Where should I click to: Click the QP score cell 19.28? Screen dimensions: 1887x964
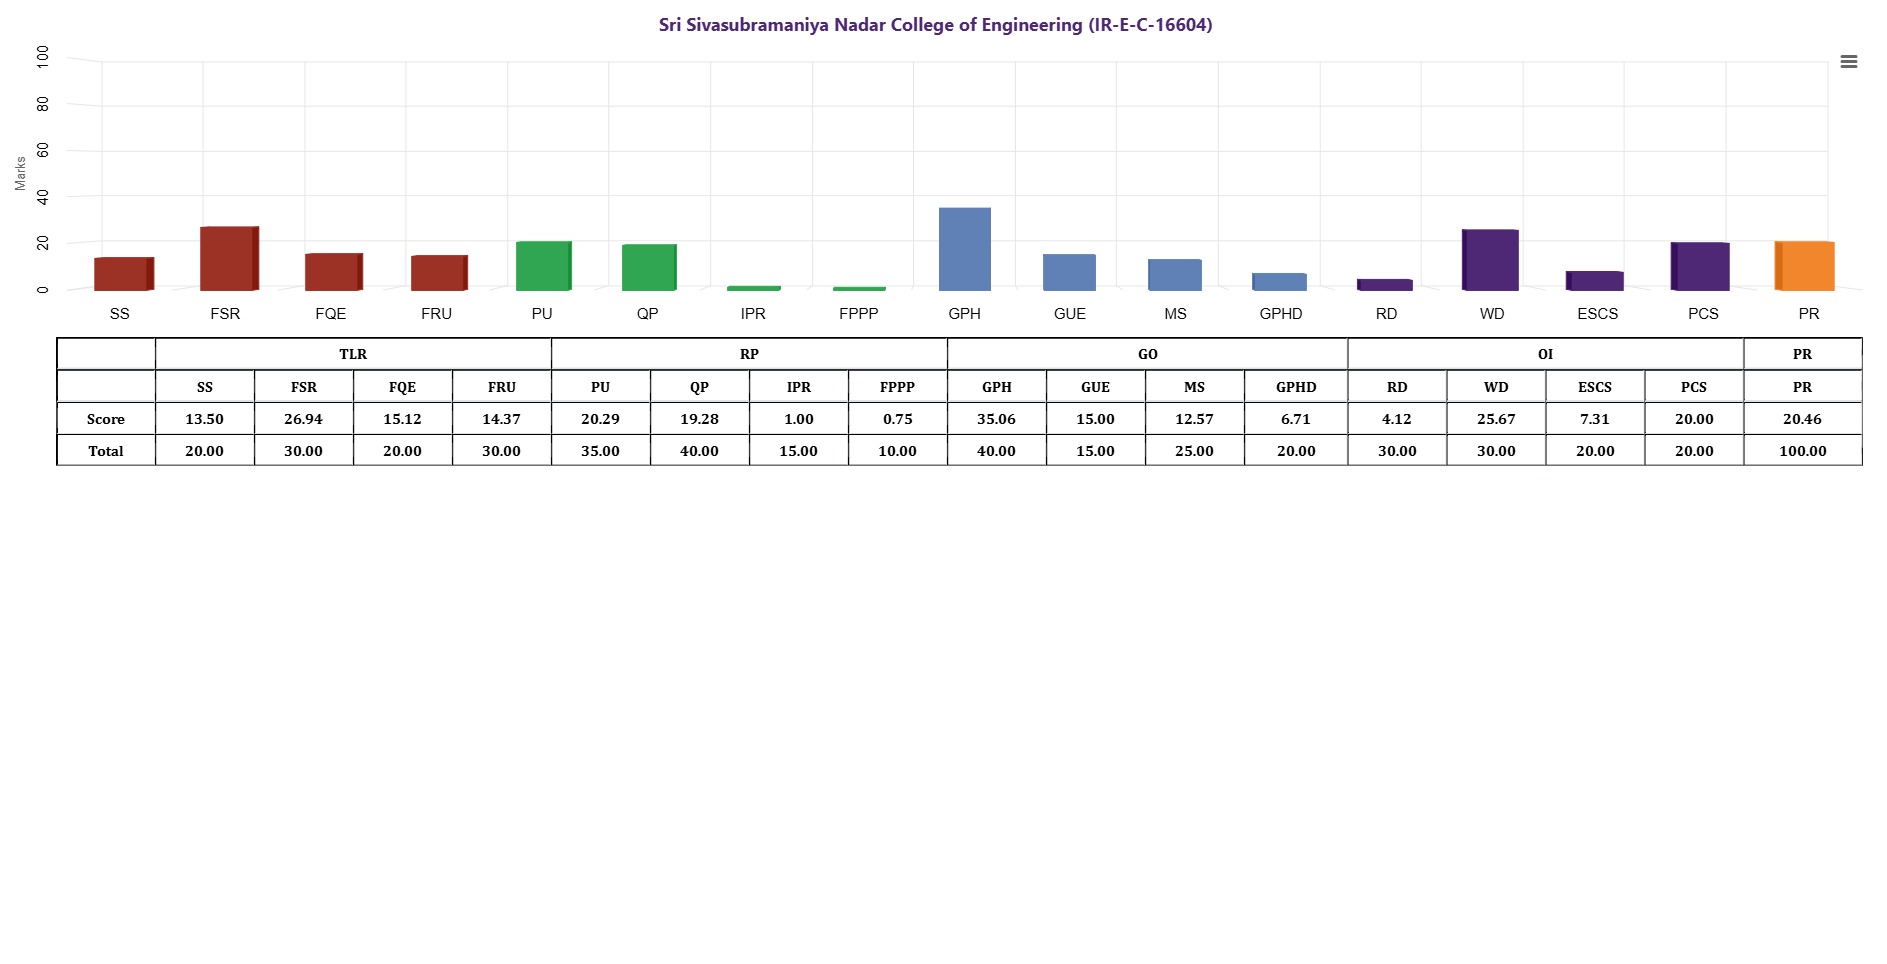(700, 419)
